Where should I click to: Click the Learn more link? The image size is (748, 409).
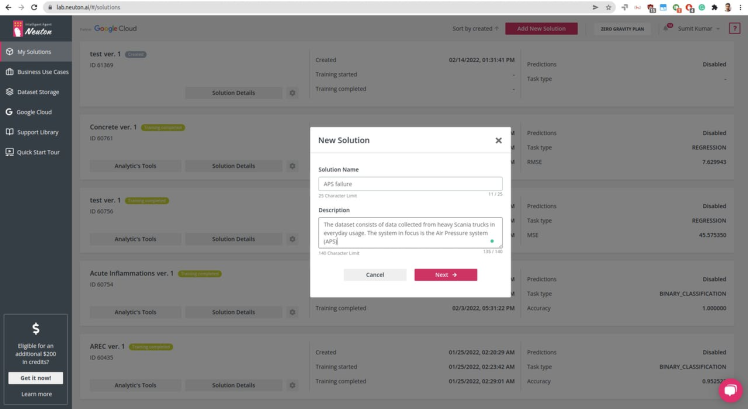[36, 394]
